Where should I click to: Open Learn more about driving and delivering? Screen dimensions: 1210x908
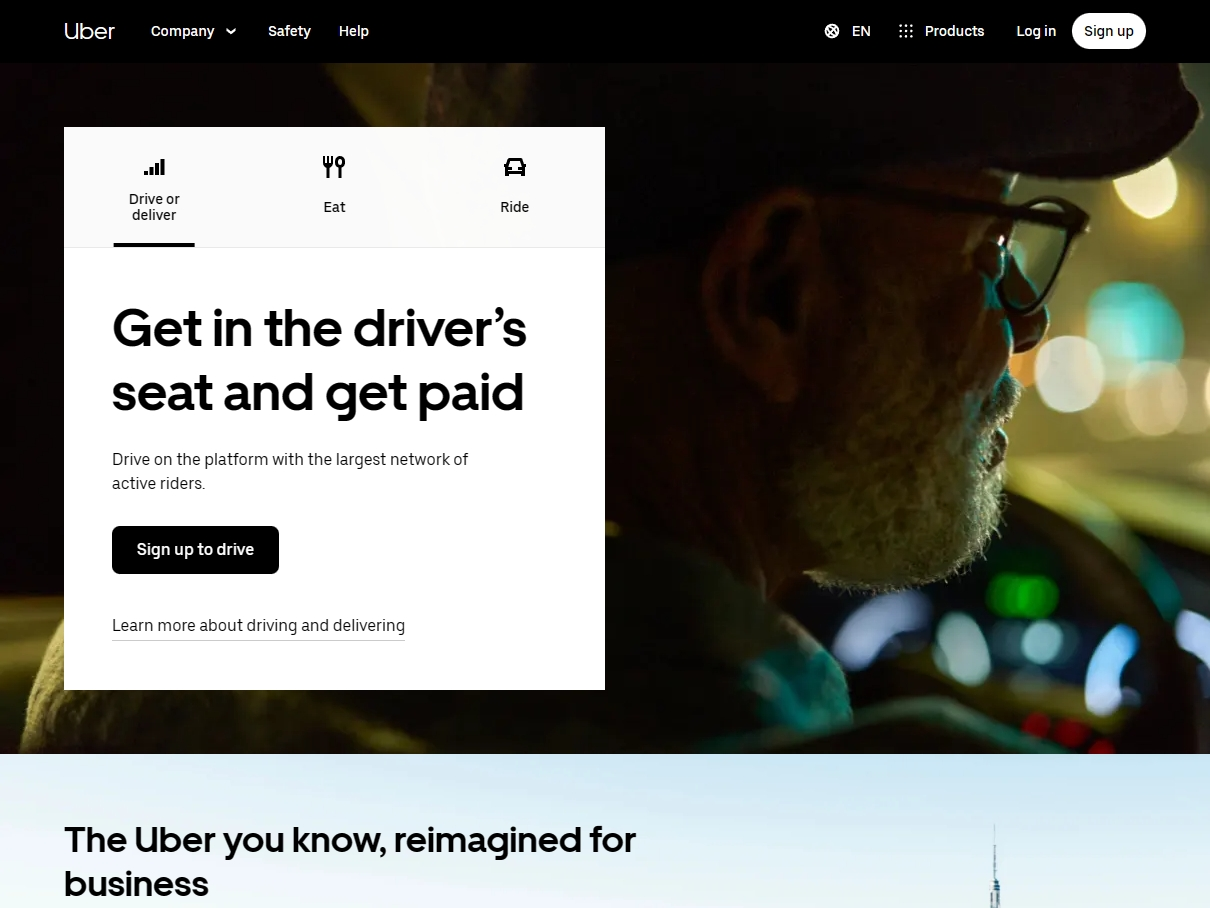tap(258, 626)
